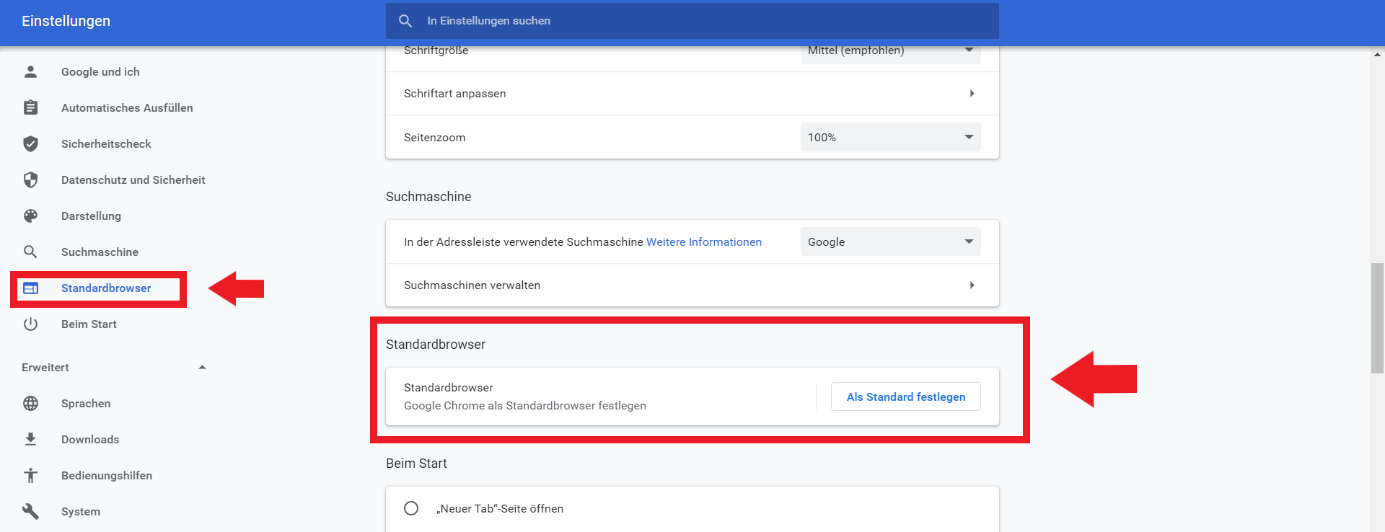Click the Als Standard festlegen button
The width and height of the screenshot is (1385, 532).
tap(905, 397)
